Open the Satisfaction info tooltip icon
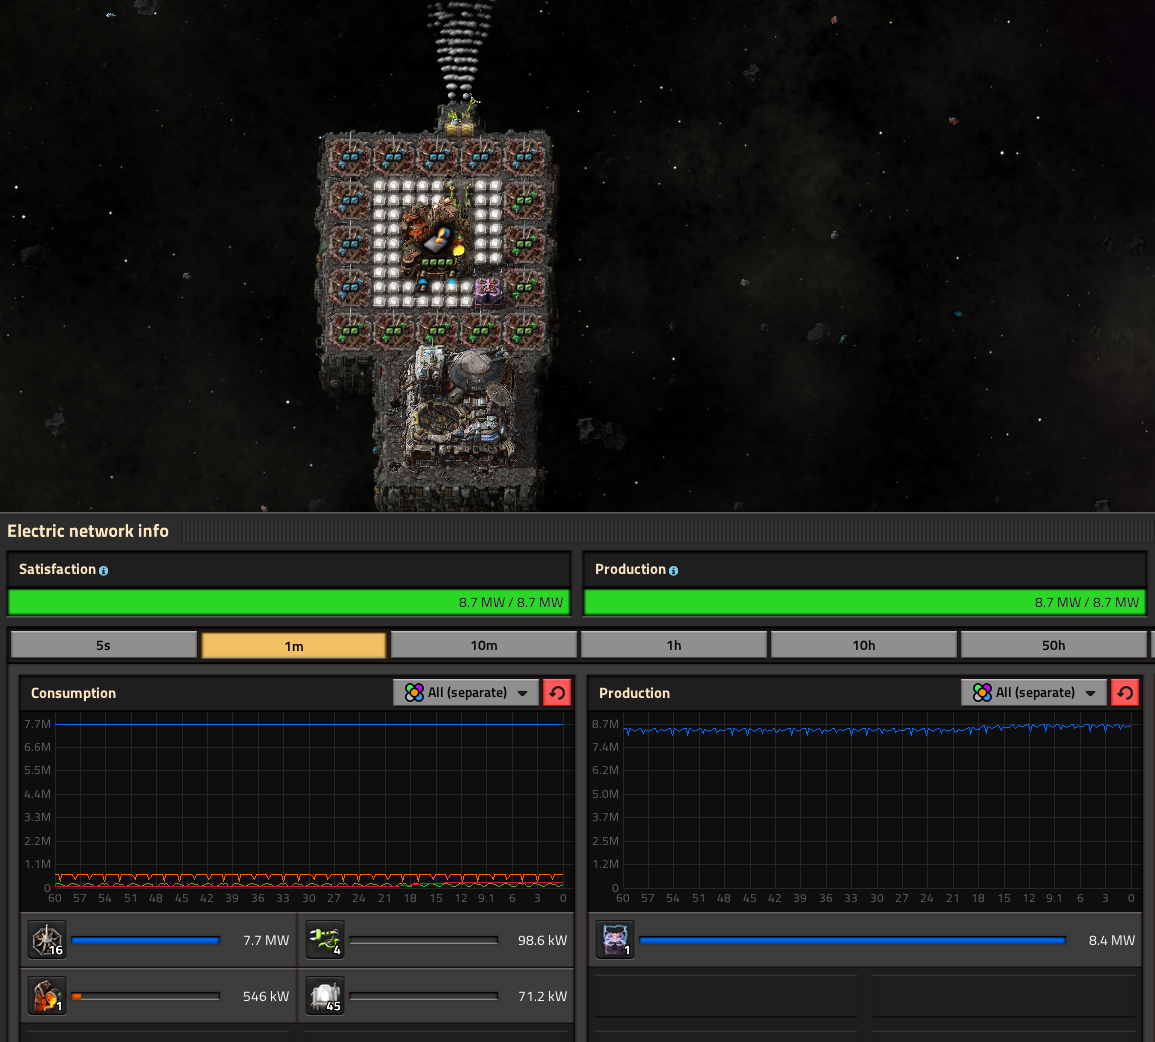Viewport: 1155px width, 1042px height. pos(103,571)
